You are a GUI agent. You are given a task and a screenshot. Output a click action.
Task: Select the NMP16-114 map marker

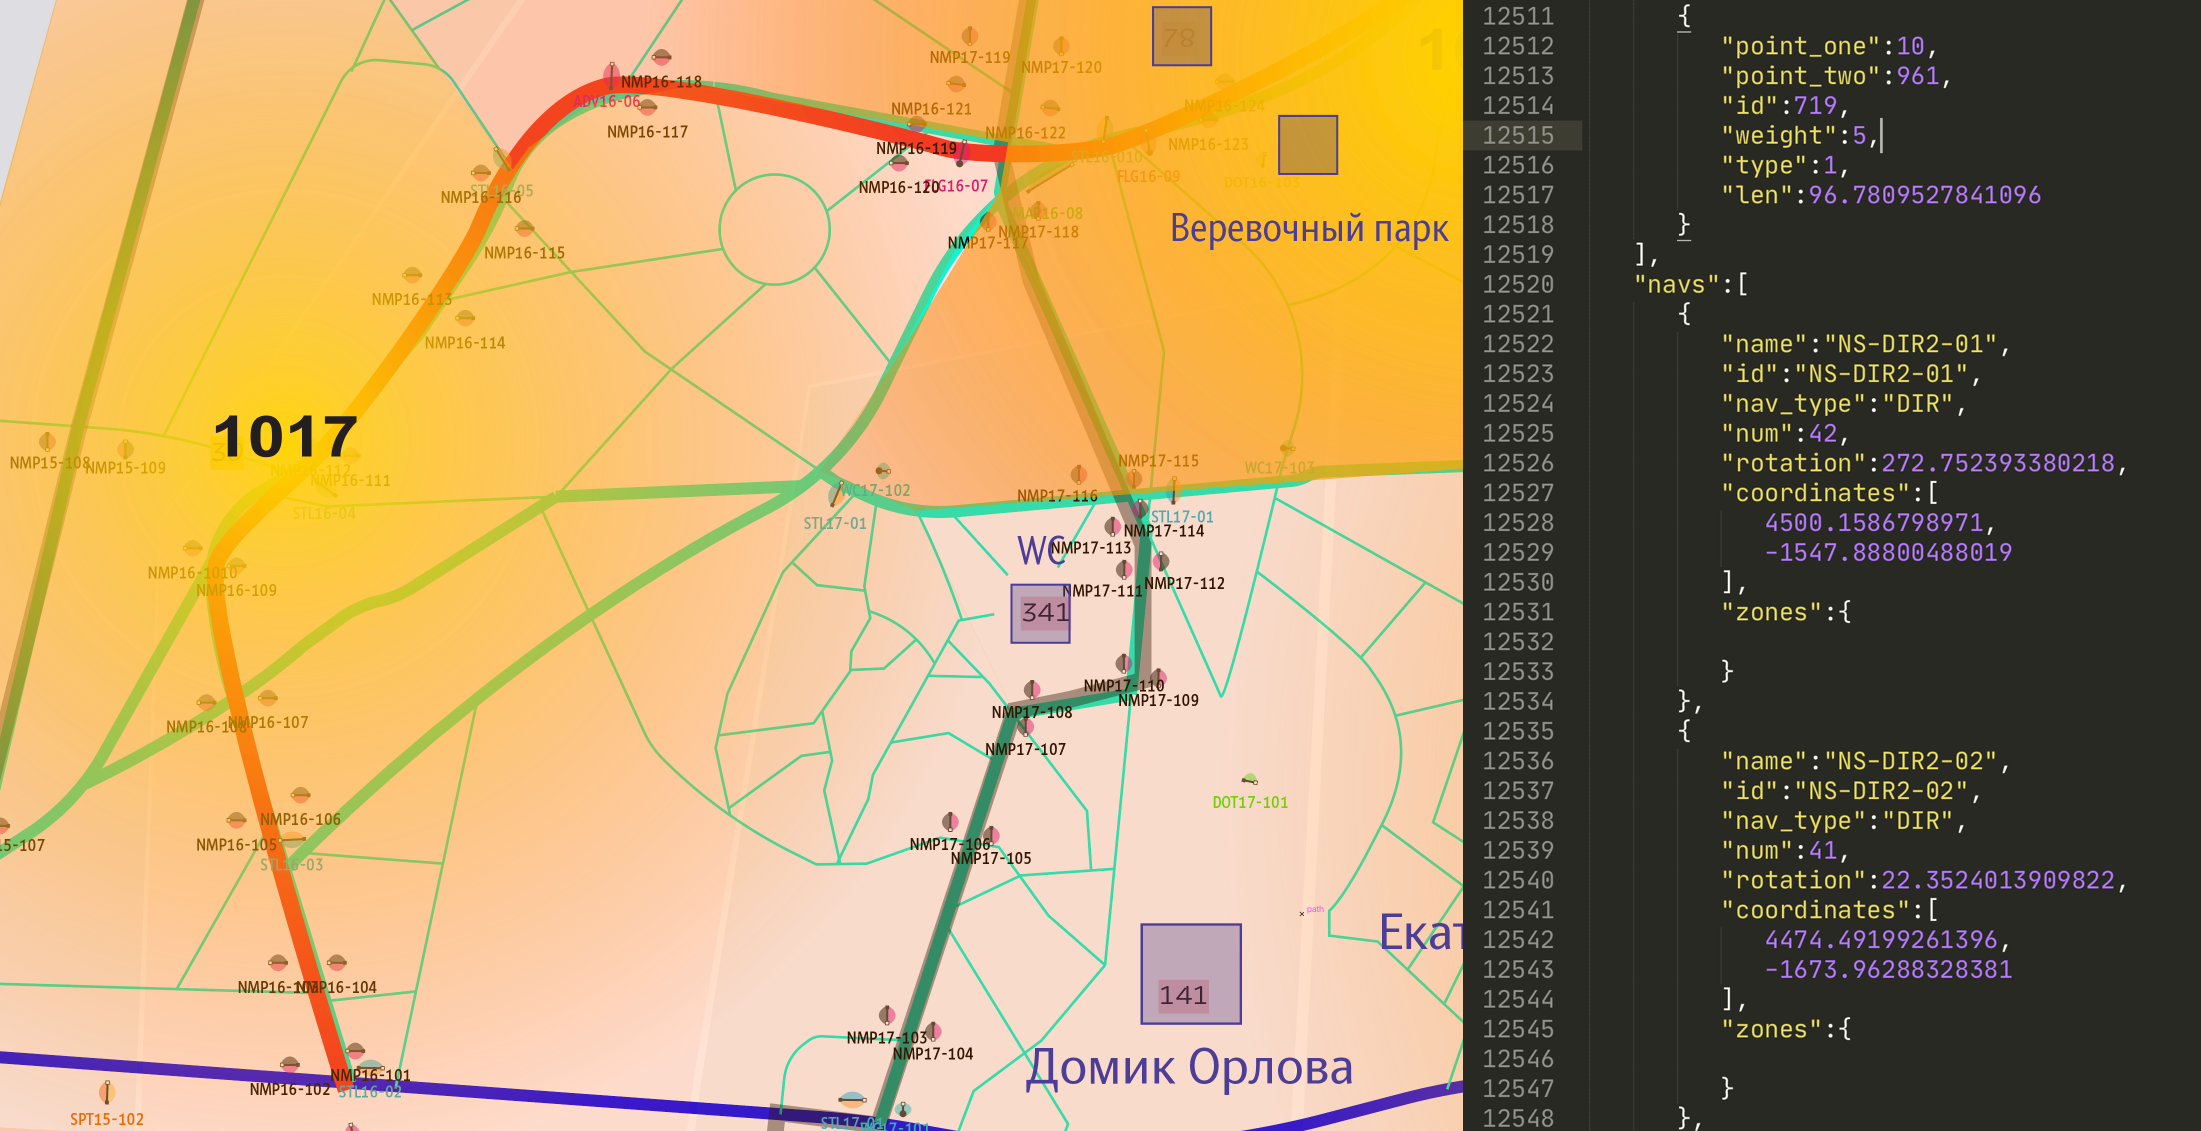pyautogui.click(x=465, y=319)
